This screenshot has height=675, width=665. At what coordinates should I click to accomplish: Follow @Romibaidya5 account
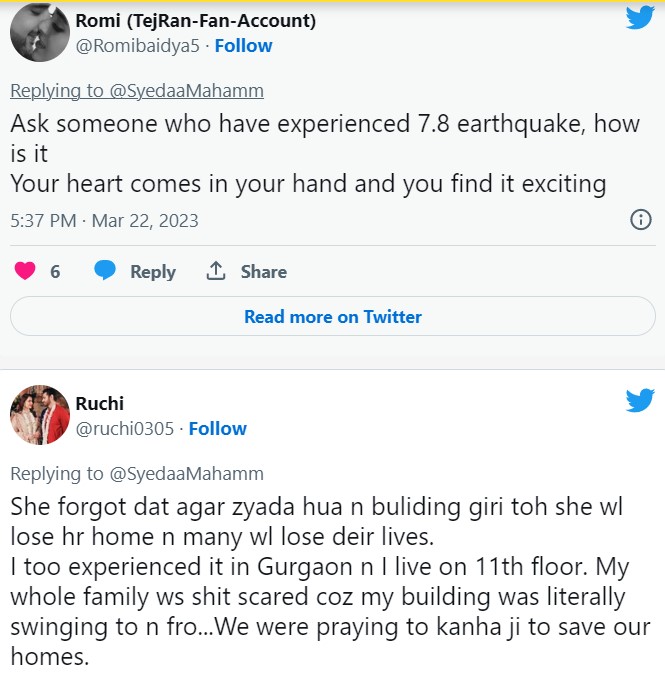tap(243, 46)
